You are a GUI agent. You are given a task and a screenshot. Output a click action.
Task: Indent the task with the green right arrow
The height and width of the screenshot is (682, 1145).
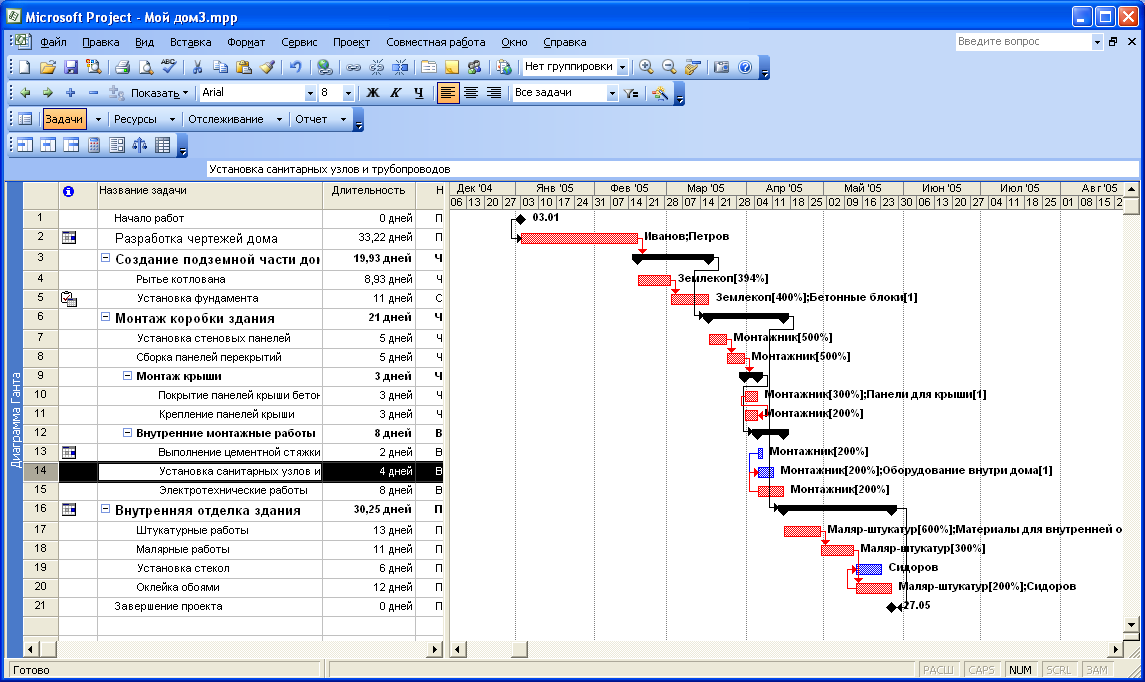click(47, 93)
